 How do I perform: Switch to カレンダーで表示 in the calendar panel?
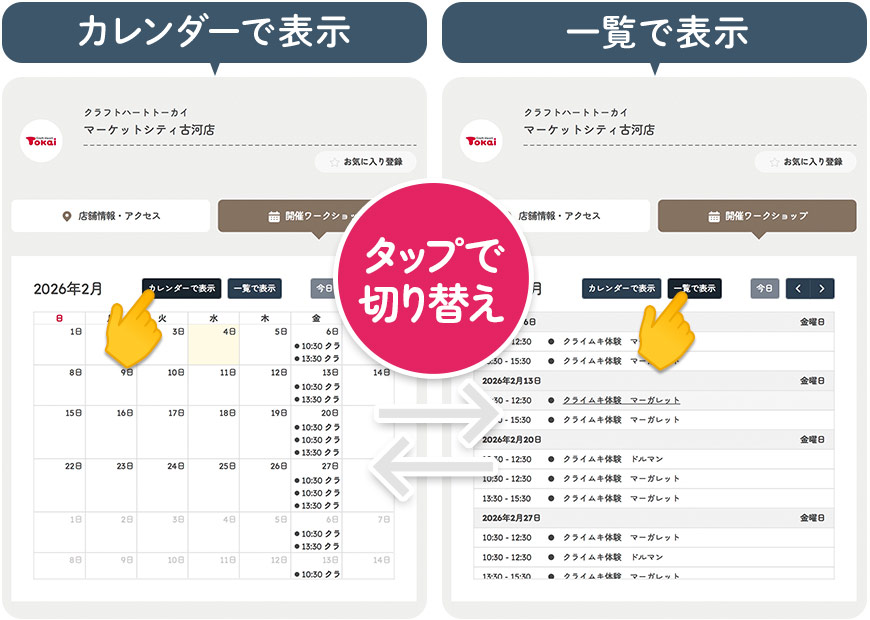[181, 288]
